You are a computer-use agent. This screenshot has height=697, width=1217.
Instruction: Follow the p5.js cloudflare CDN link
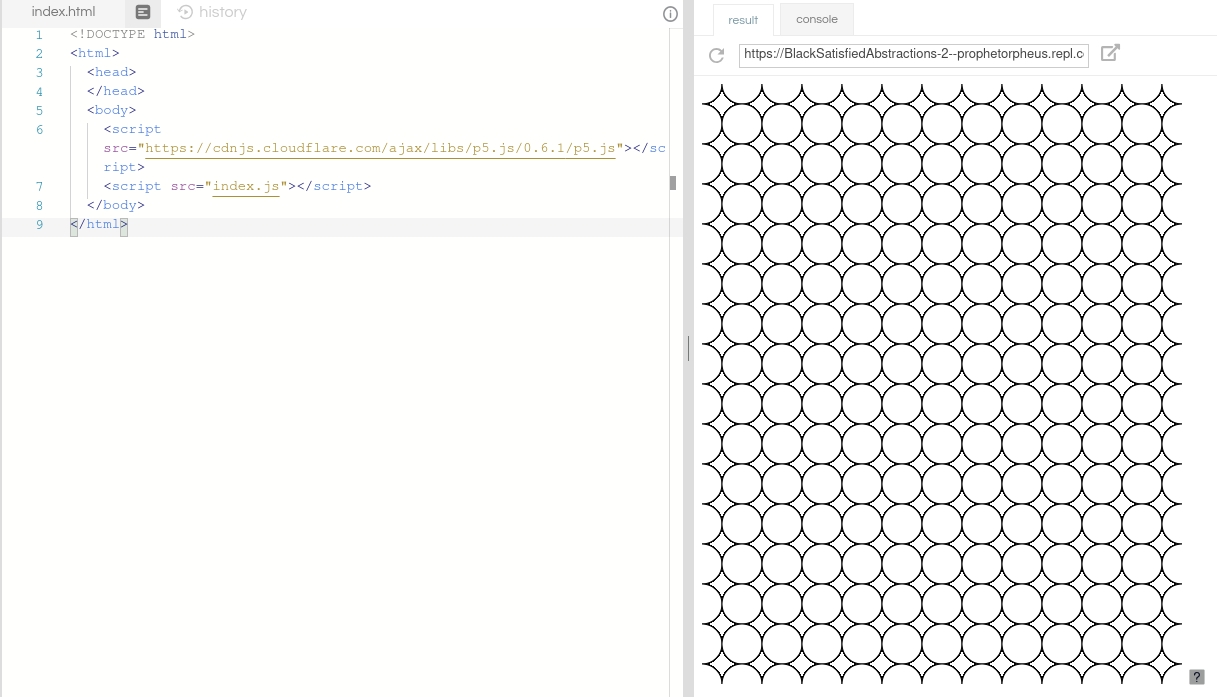[380, 148]
